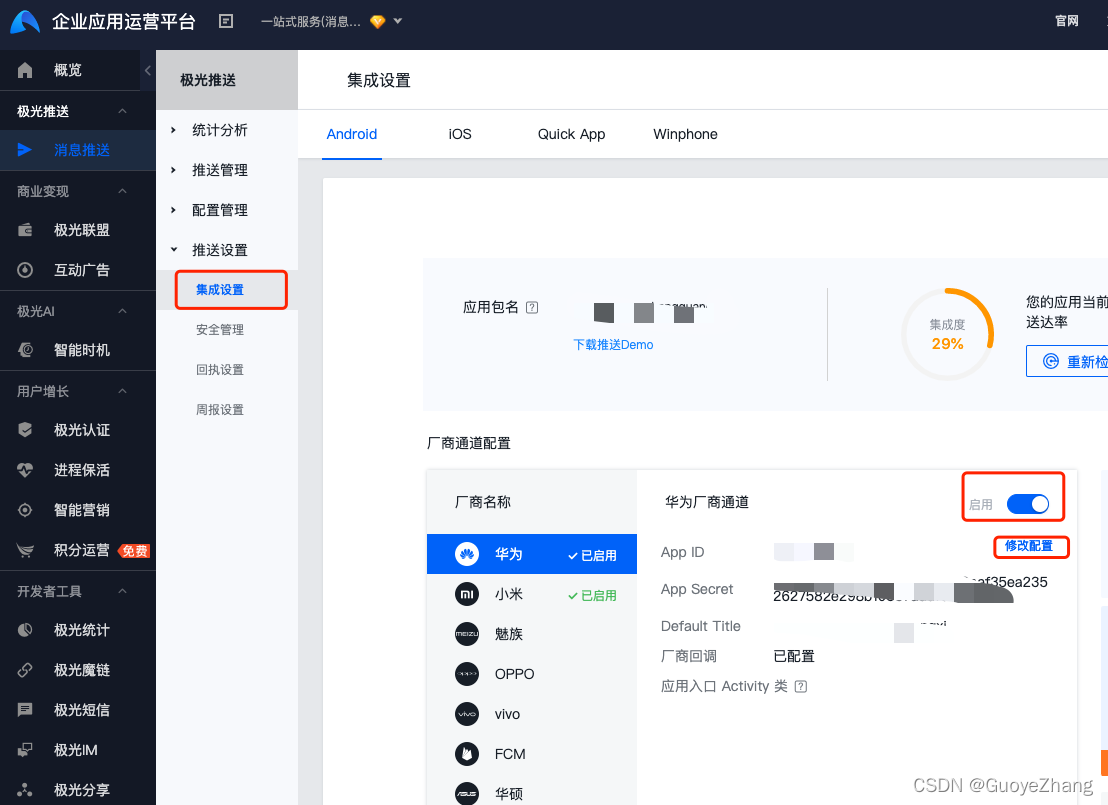Click the diamond VIP icon in header
Image resolution: width=1108 pixels, height=805 pixels.
coord(377,22)
